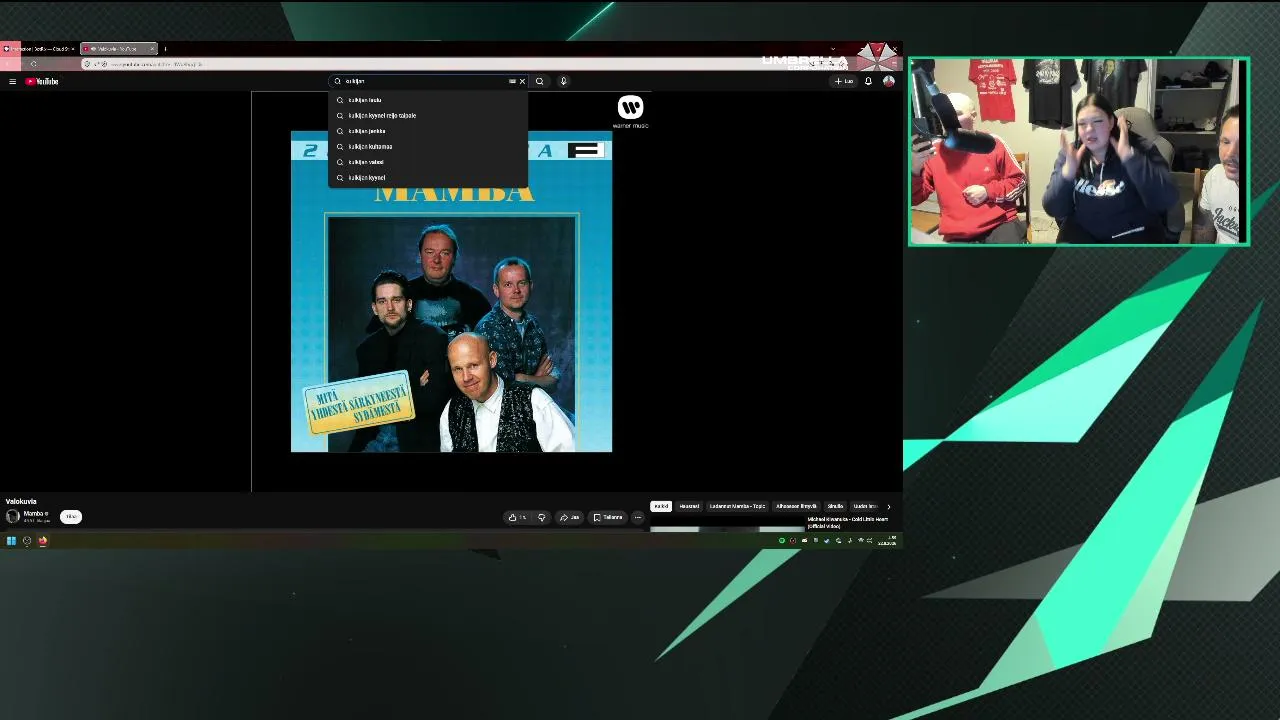Pick the third search suggestion row
Image resolution: width=1280 pixels, height=720 pixels.
428,131
